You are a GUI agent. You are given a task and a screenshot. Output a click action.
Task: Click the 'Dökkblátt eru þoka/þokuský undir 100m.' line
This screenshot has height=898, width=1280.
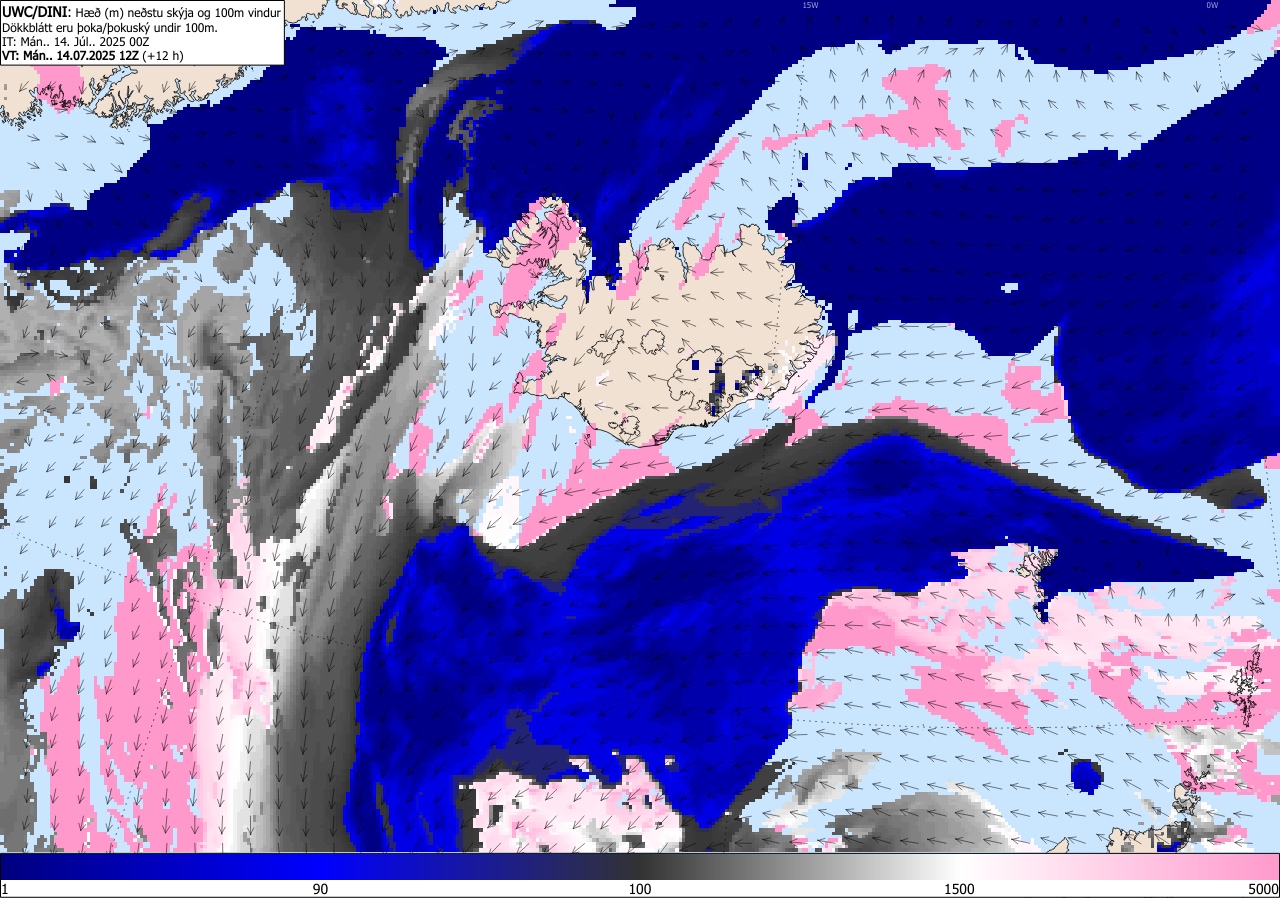click(110, 27)
